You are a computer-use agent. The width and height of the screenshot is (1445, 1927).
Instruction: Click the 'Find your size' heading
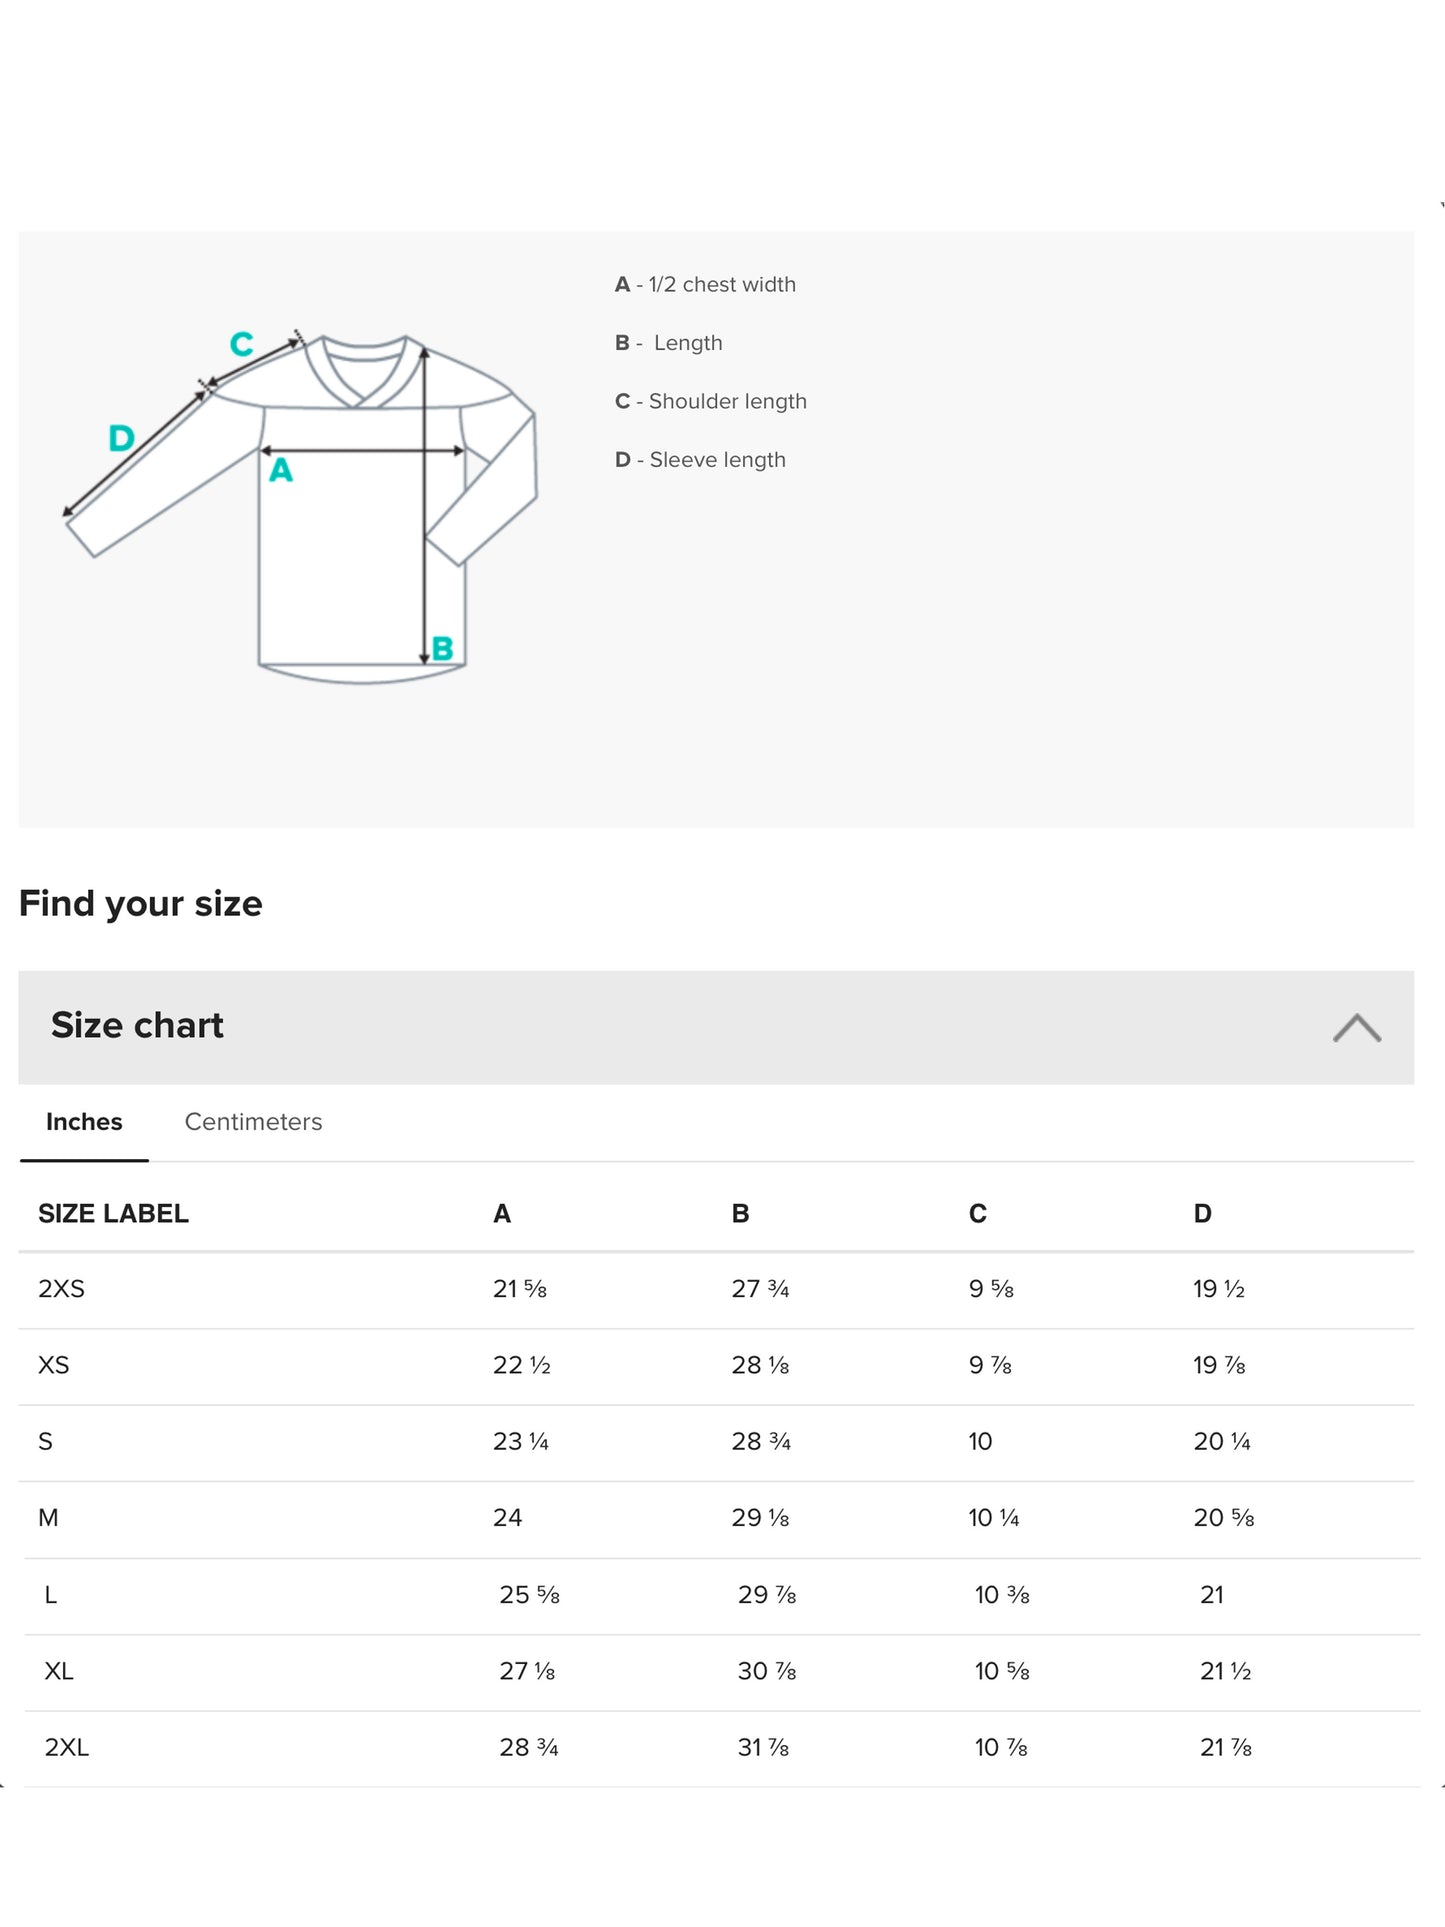point(141,904)
